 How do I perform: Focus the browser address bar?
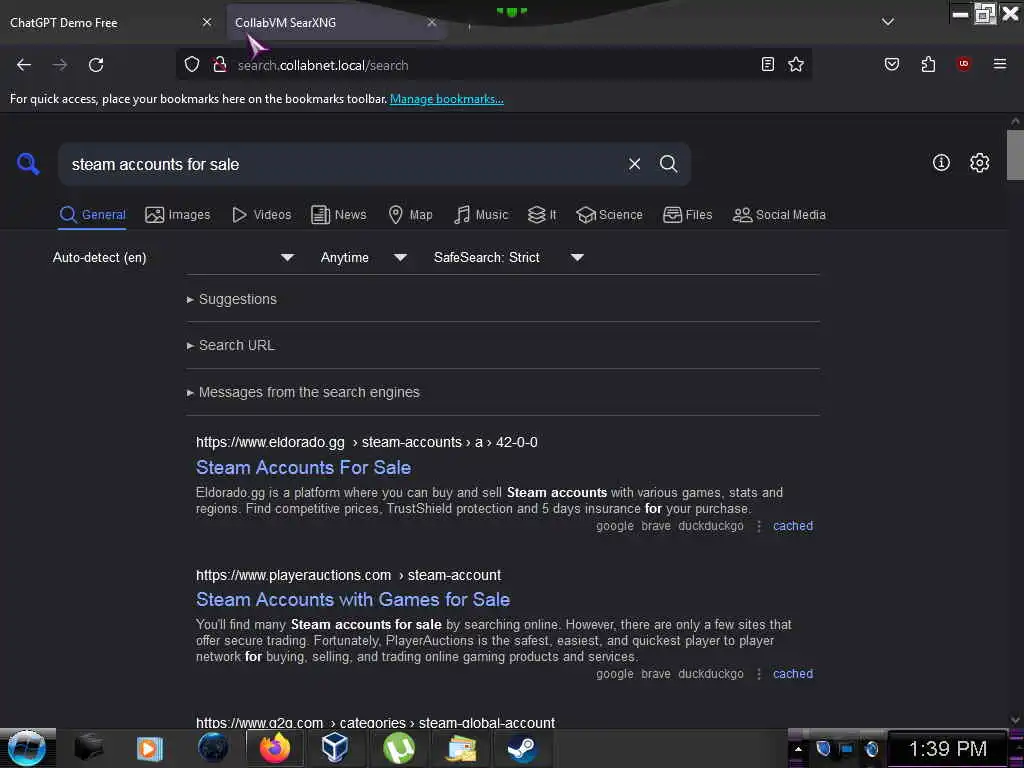tap(493, 65)
